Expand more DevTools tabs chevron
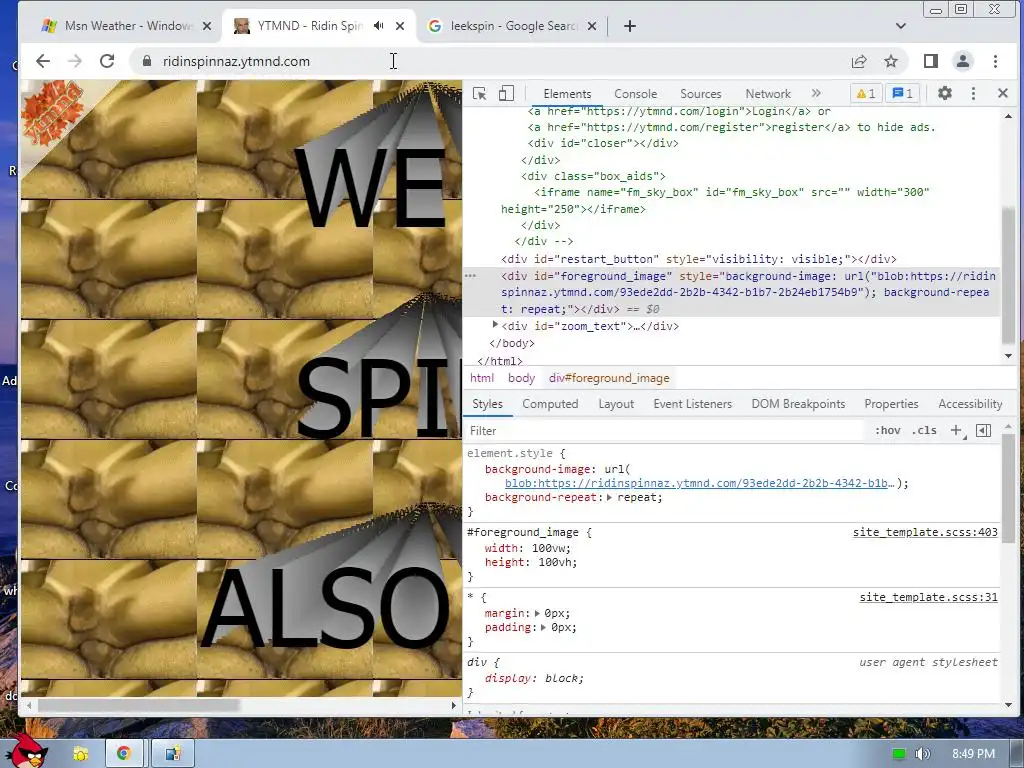 pyautogui.click(x=816, y=93)
